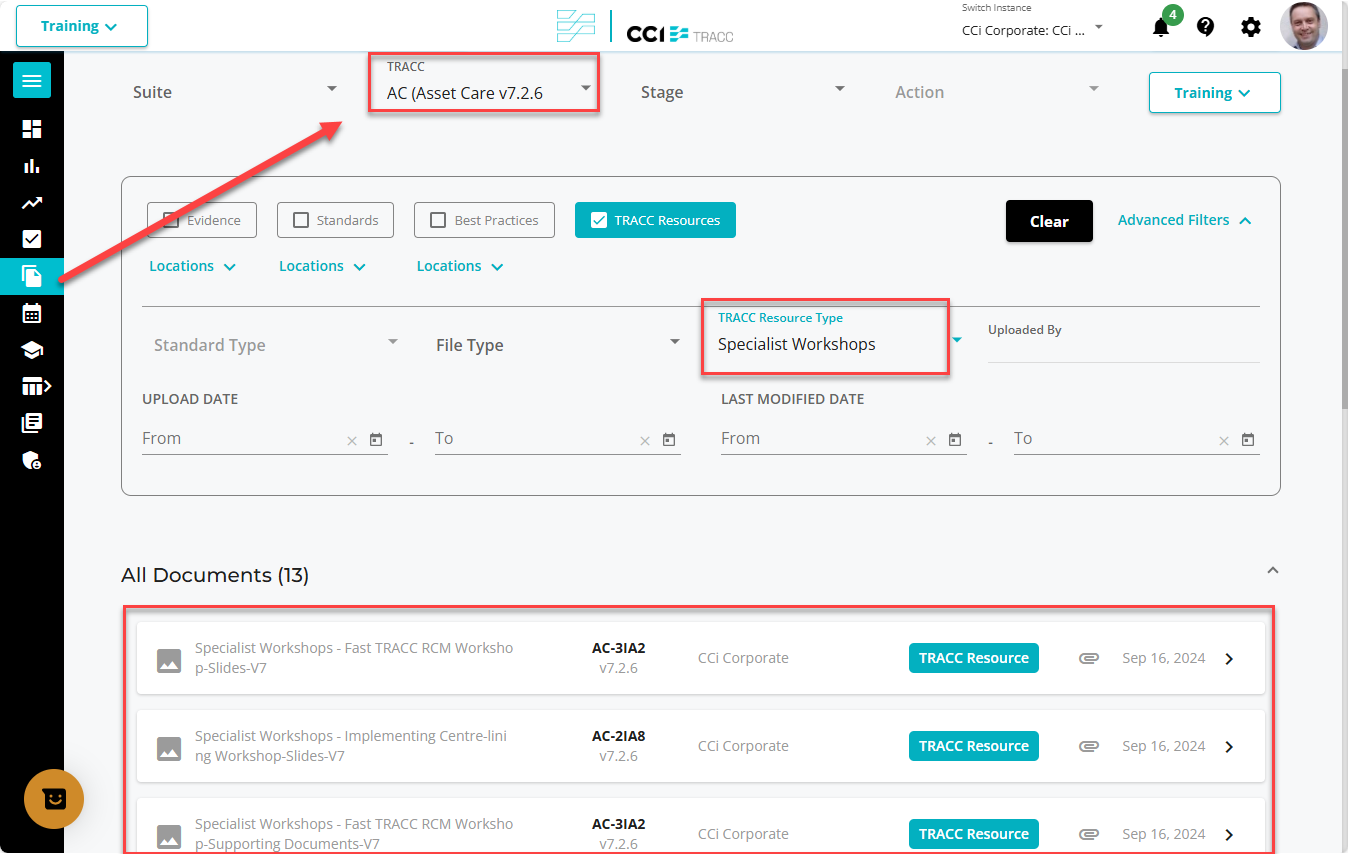Open the File Type dropdown
The height and width of the screenshot is (854, 1348).
pos(557,345)
